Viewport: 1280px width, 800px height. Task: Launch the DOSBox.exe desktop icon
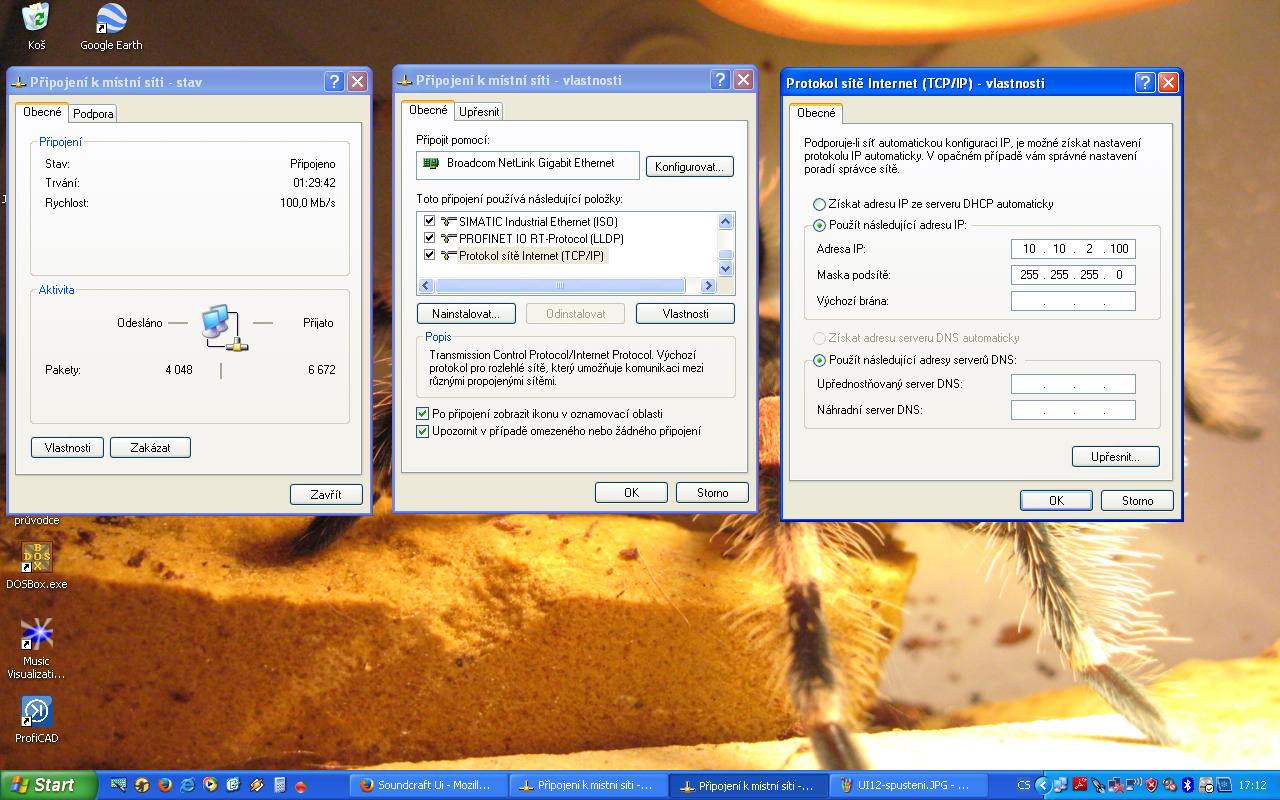pyautogui.click(x=37, y=559)
